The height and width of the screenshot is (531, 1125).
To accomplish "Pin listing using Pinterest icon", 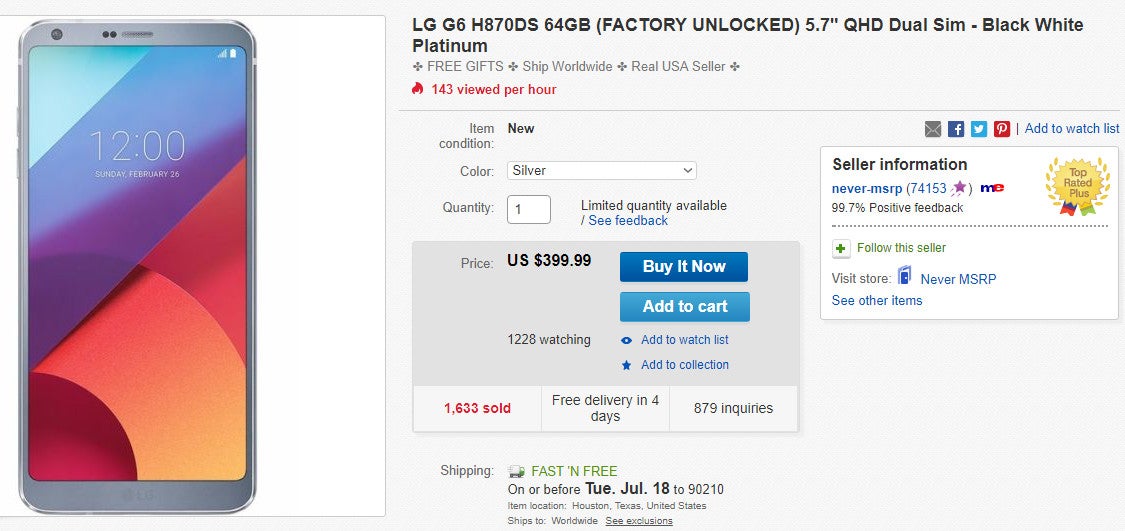I will pos(1002,129).
